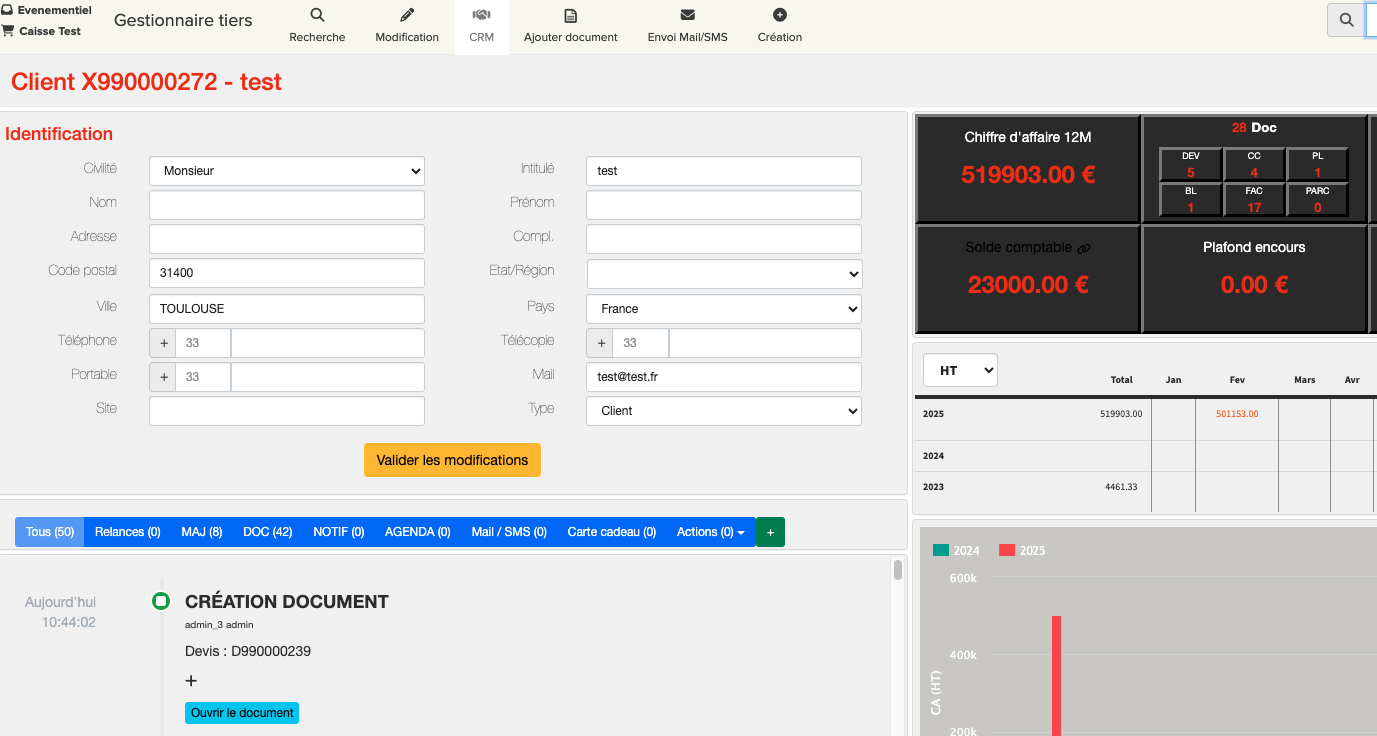1377x736 pixels.
Task: Click the link icon beside Solde comptable
Action: point(1084,248)
